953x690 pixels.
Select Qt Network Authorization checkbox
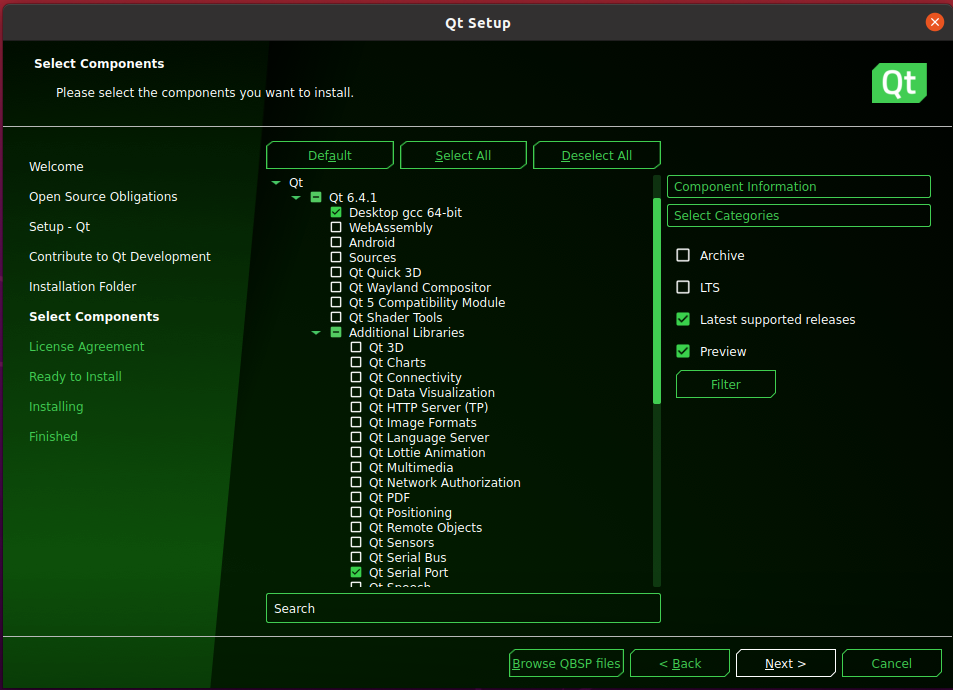(356, 482)
